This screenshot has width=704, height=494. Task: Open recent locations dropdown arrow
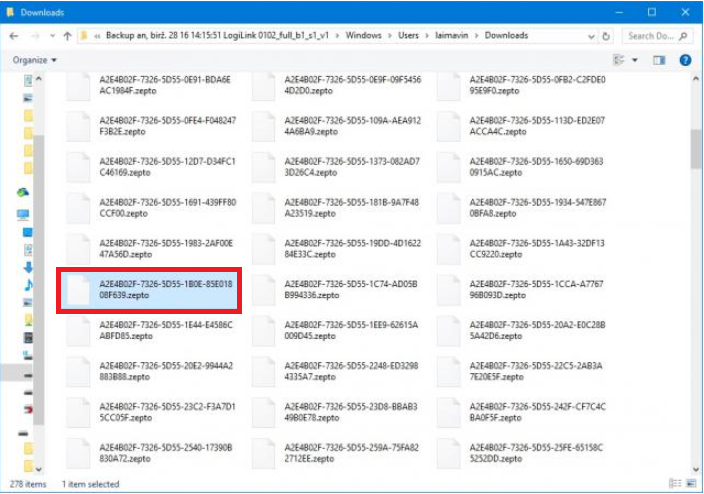pyautogui.click(x=51, y=35)
